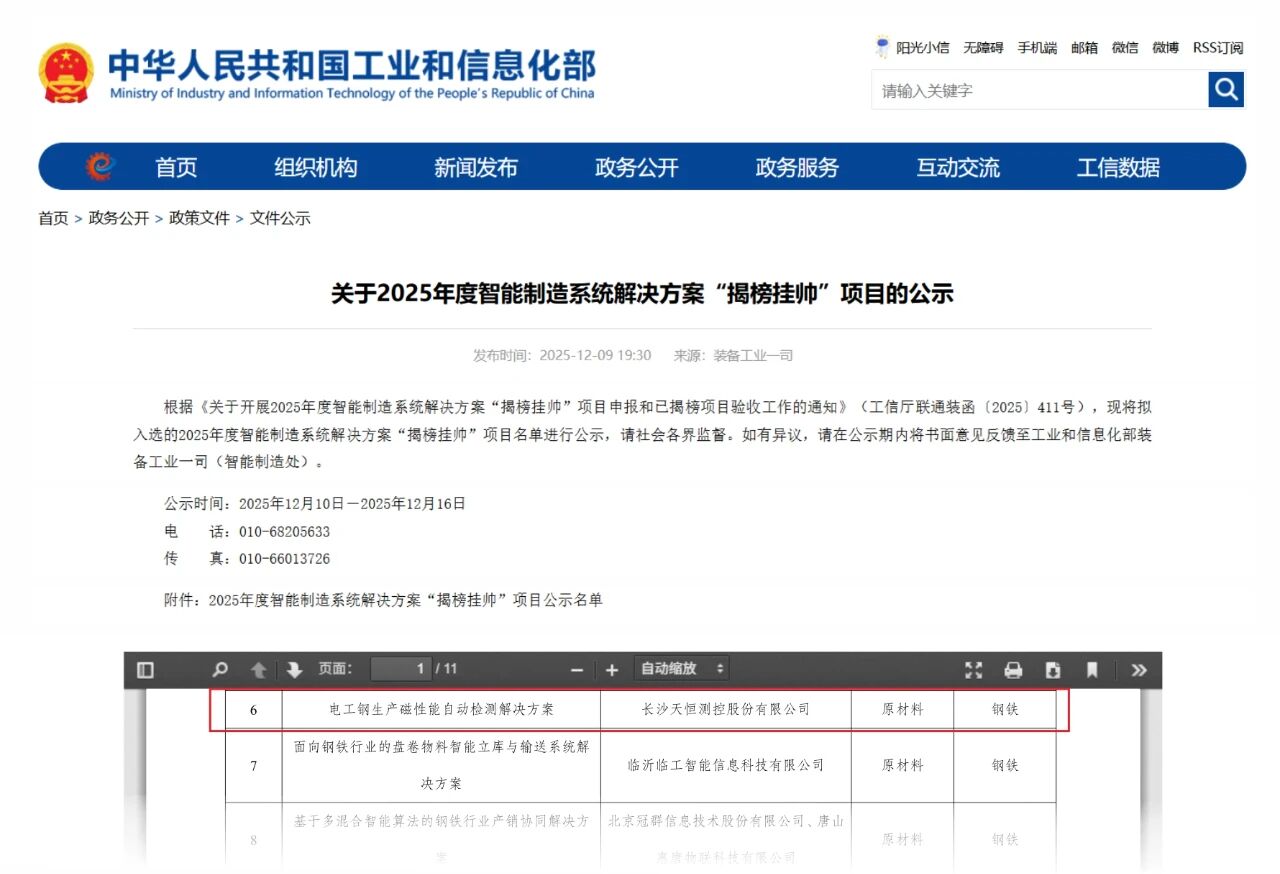Switch PDF viewer to presentation mode
The height and width of the screenshot is (874, 1280).
(973, 669)
